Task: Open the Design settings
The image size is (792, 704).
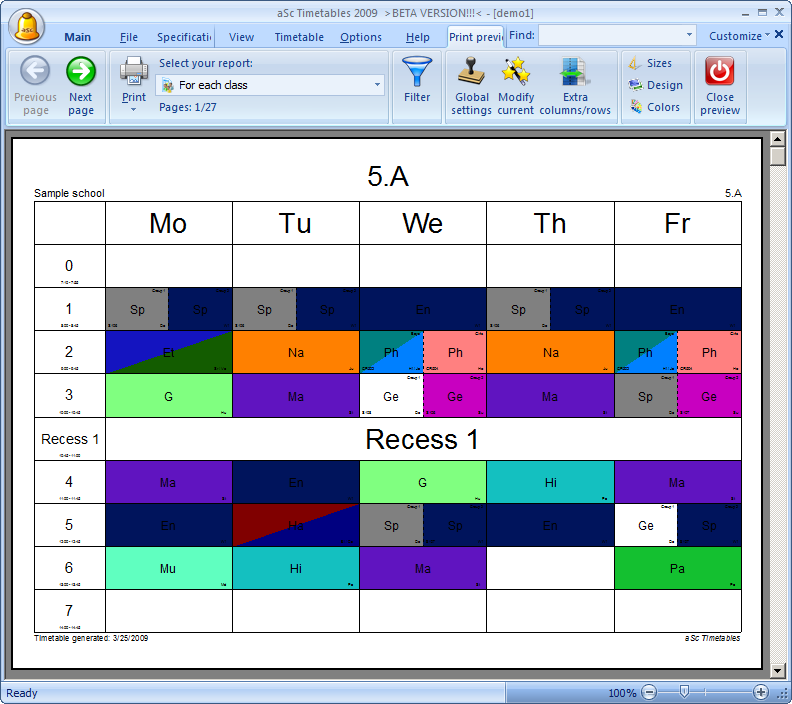Action: (654, 85)
